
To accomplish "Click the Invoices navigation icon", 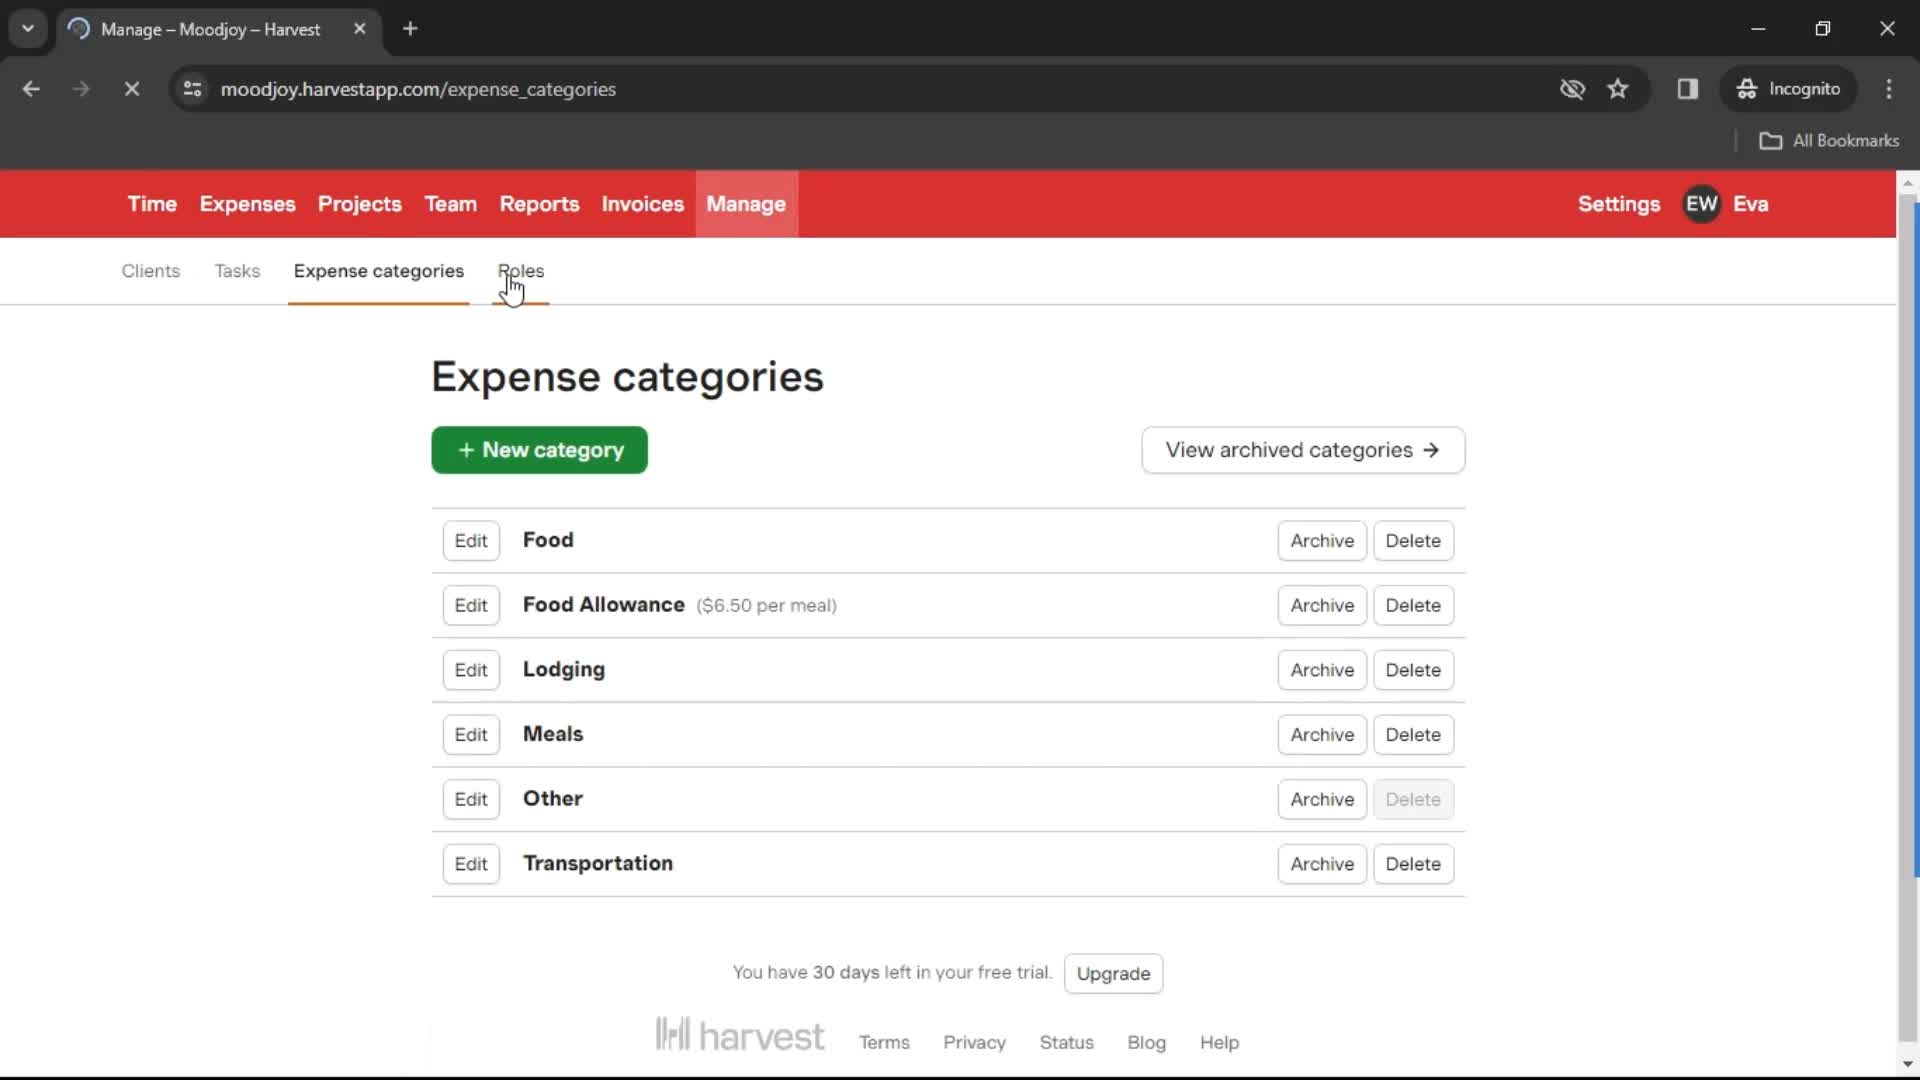I will (642, 203).
